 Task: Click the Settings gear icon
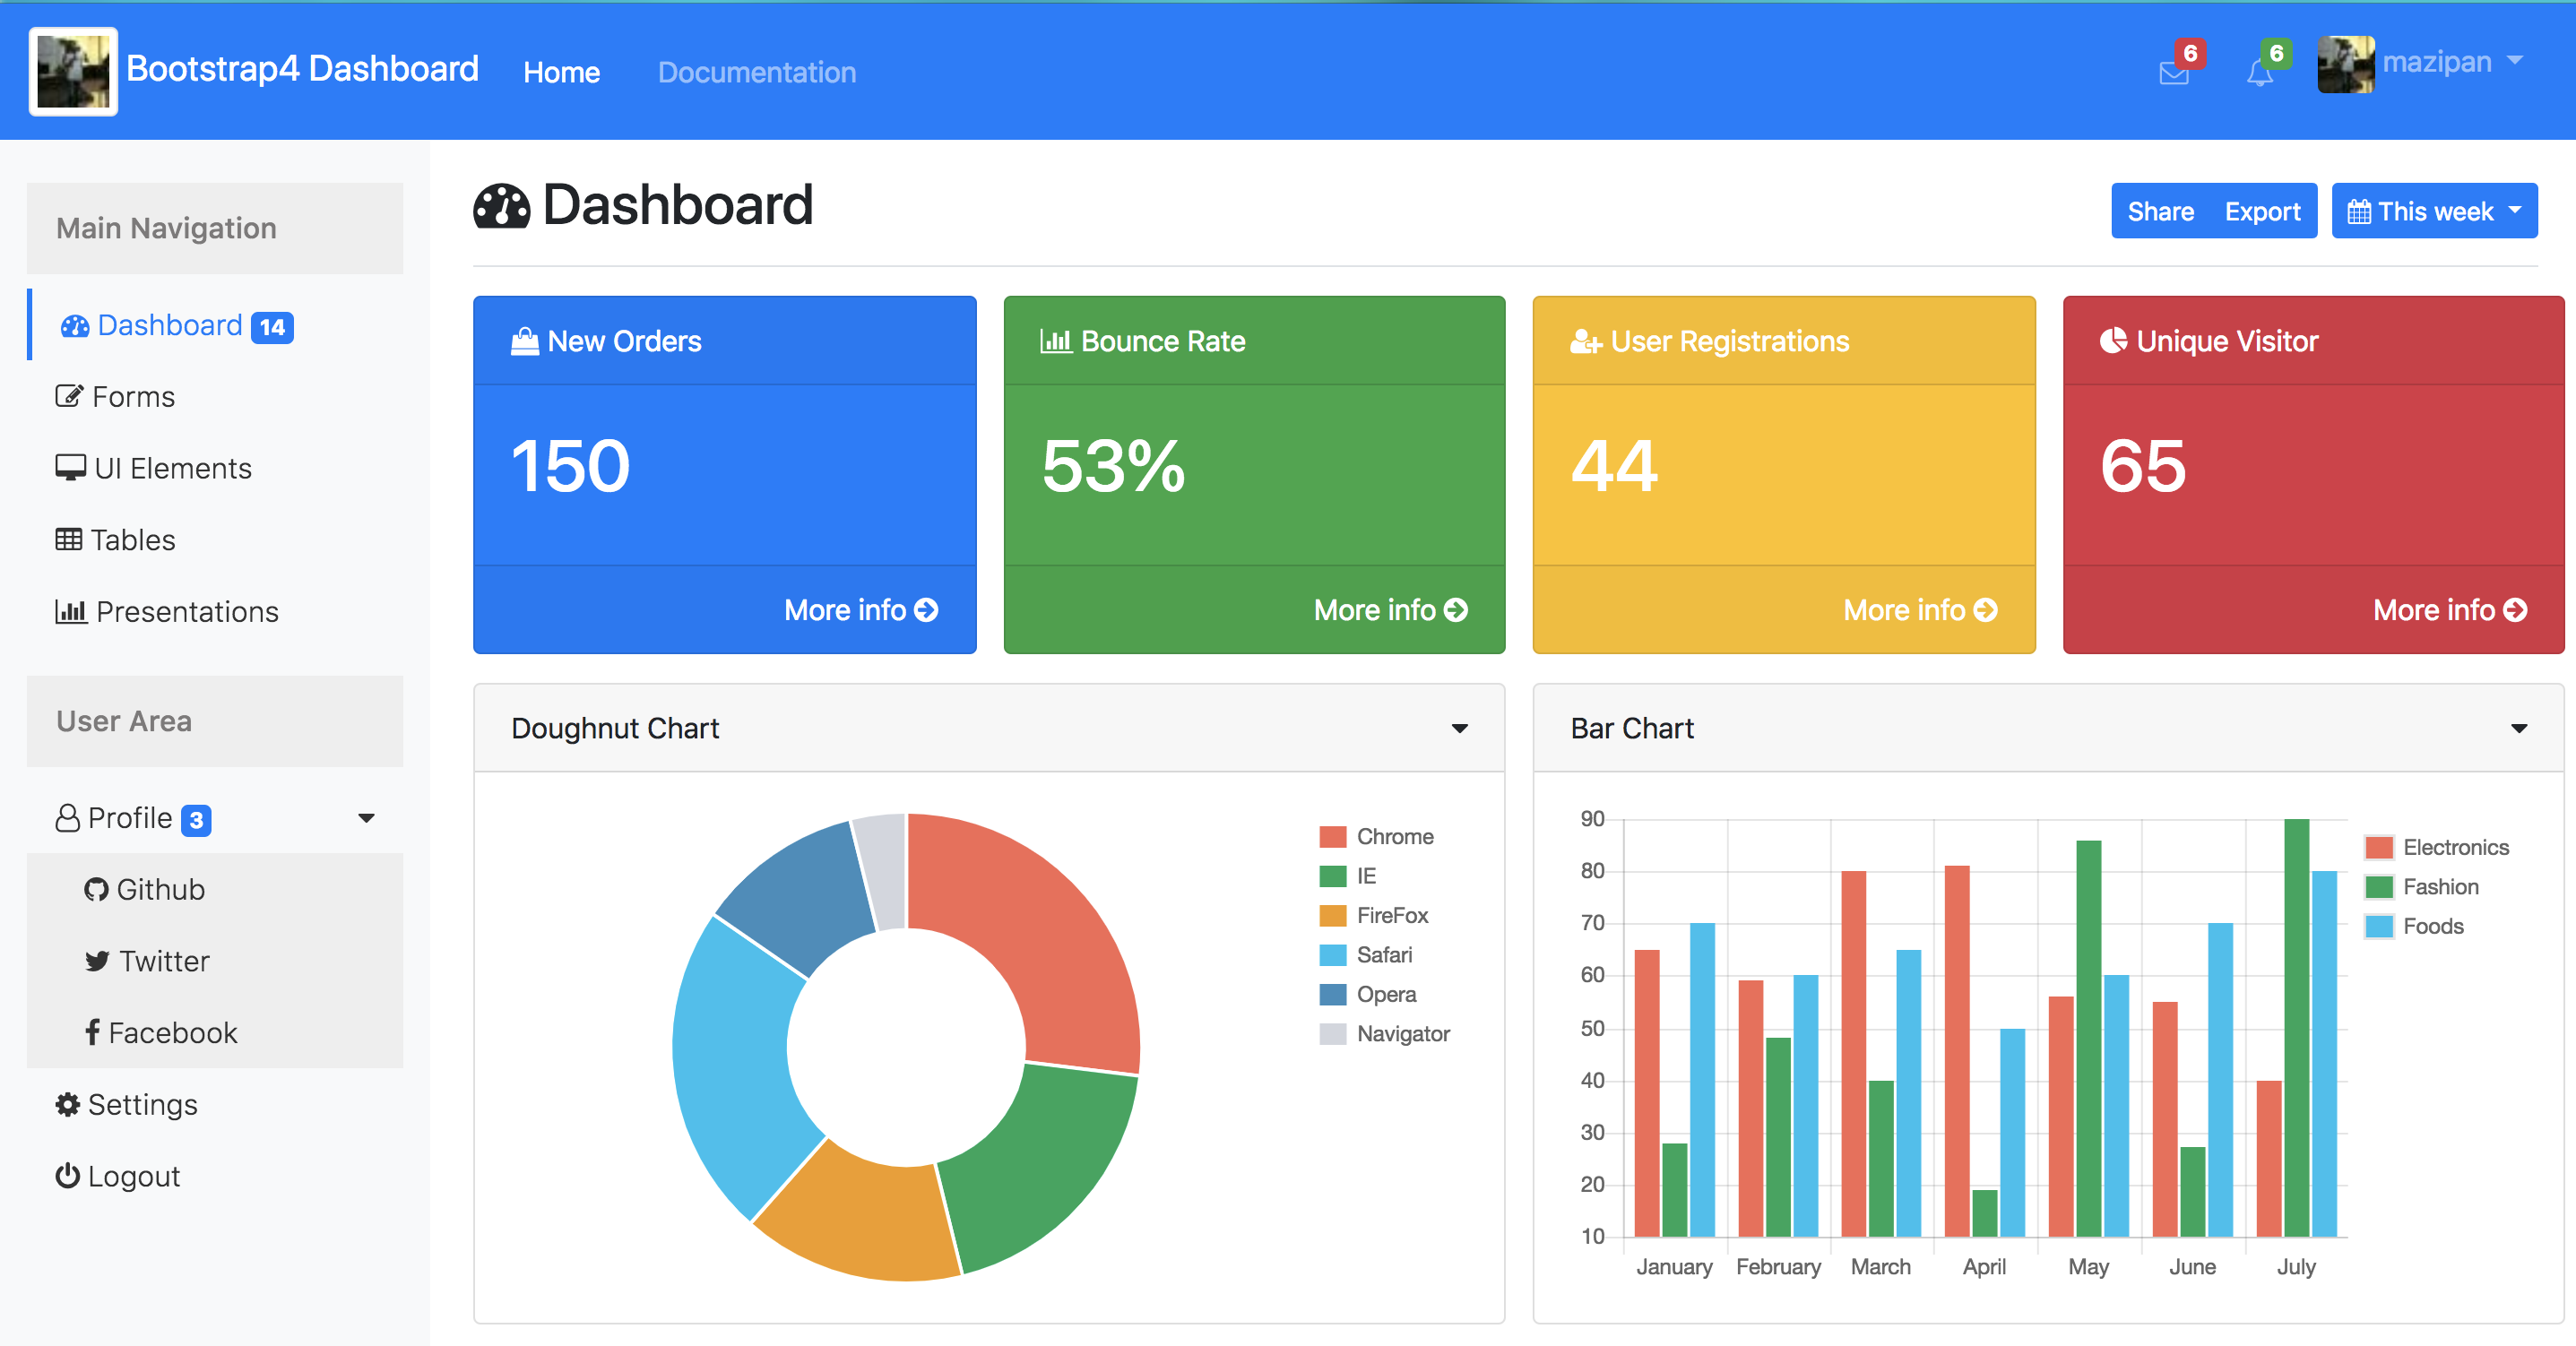pos(68,1104)
